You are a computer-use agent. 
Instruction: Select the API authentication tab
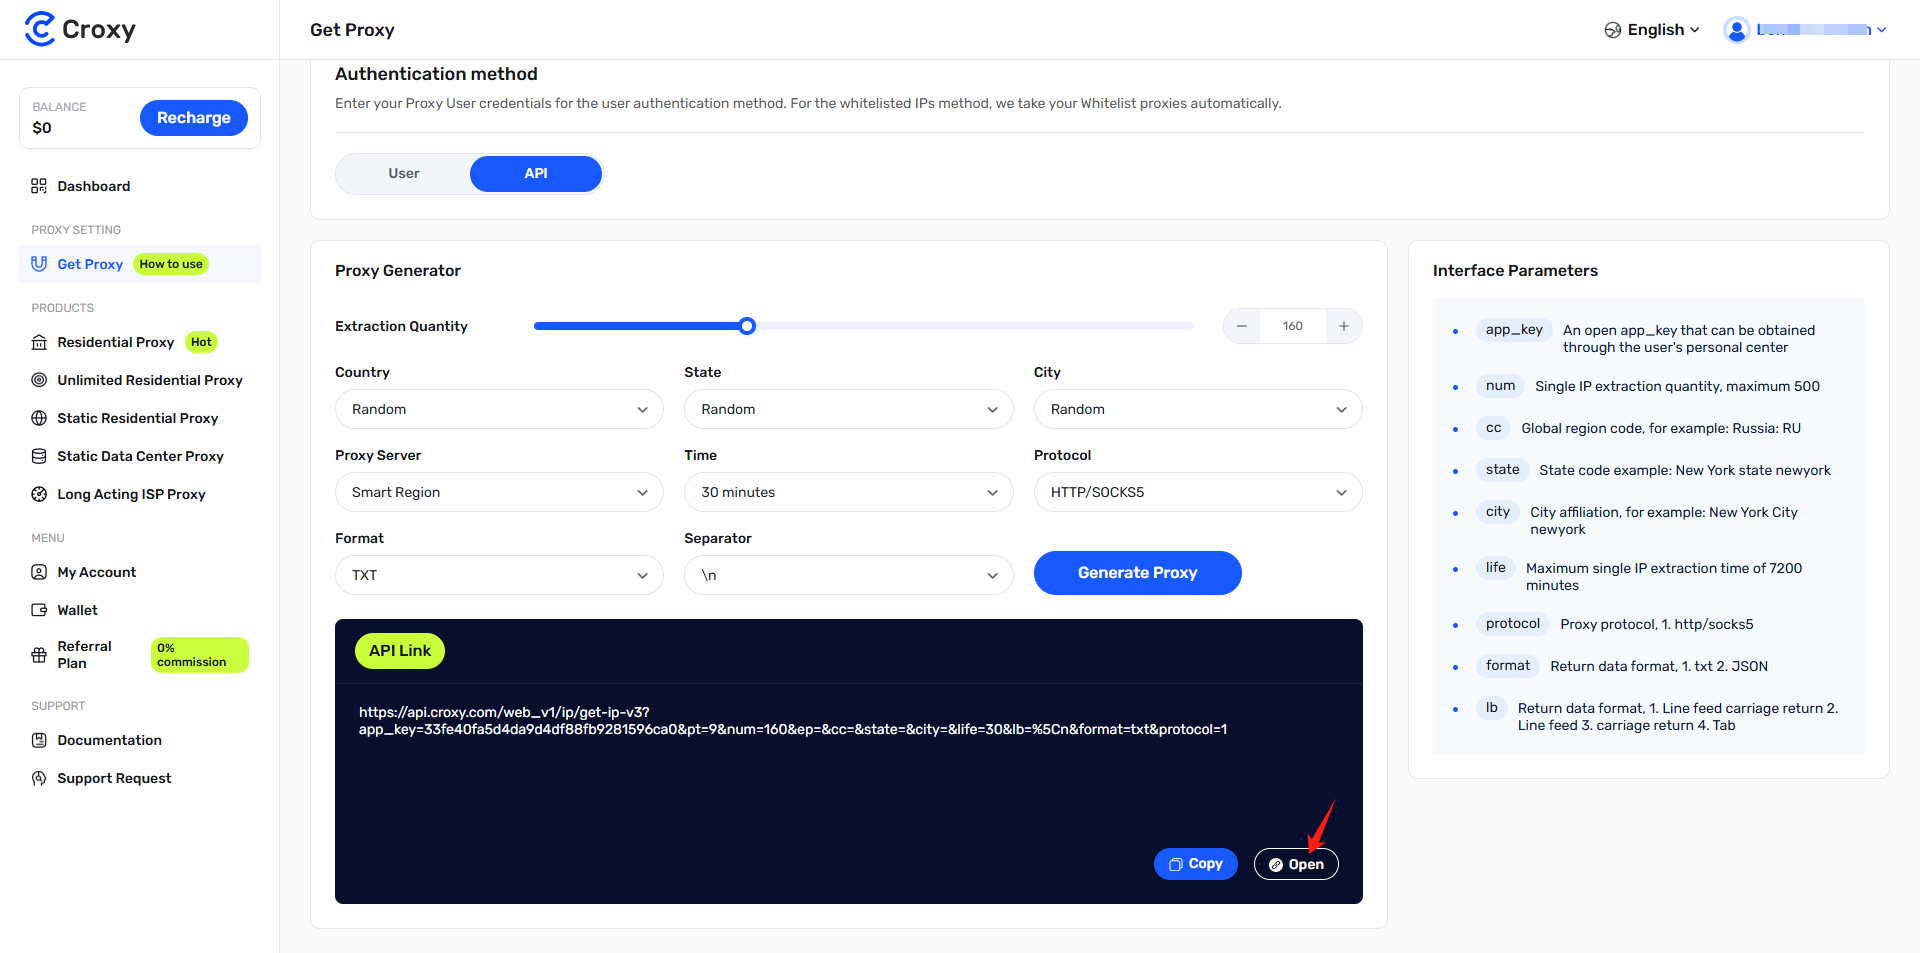536,173
